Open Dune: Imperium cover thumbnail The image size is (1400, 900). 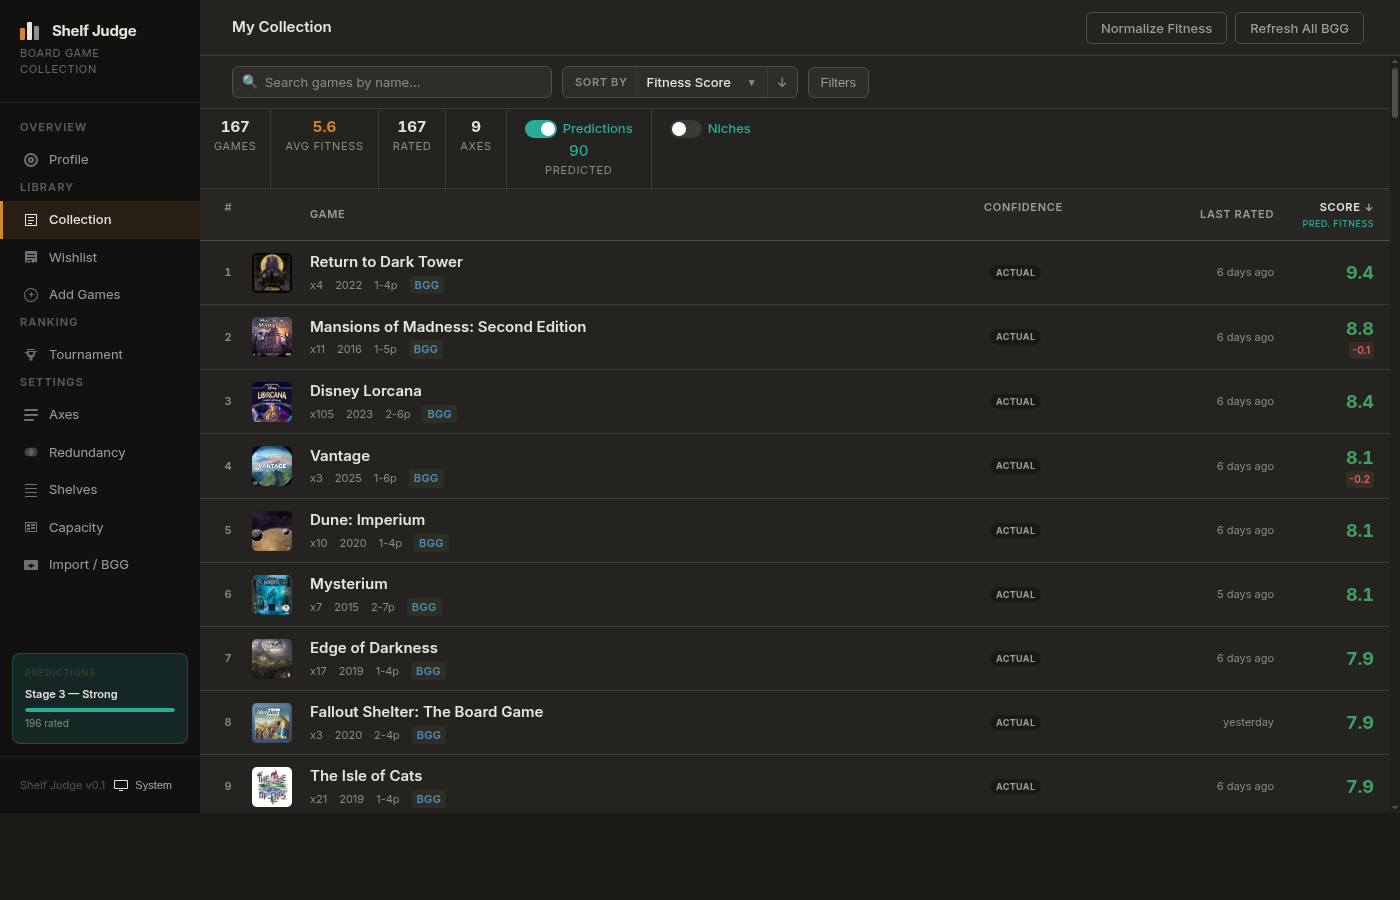(x=272, y=531)
